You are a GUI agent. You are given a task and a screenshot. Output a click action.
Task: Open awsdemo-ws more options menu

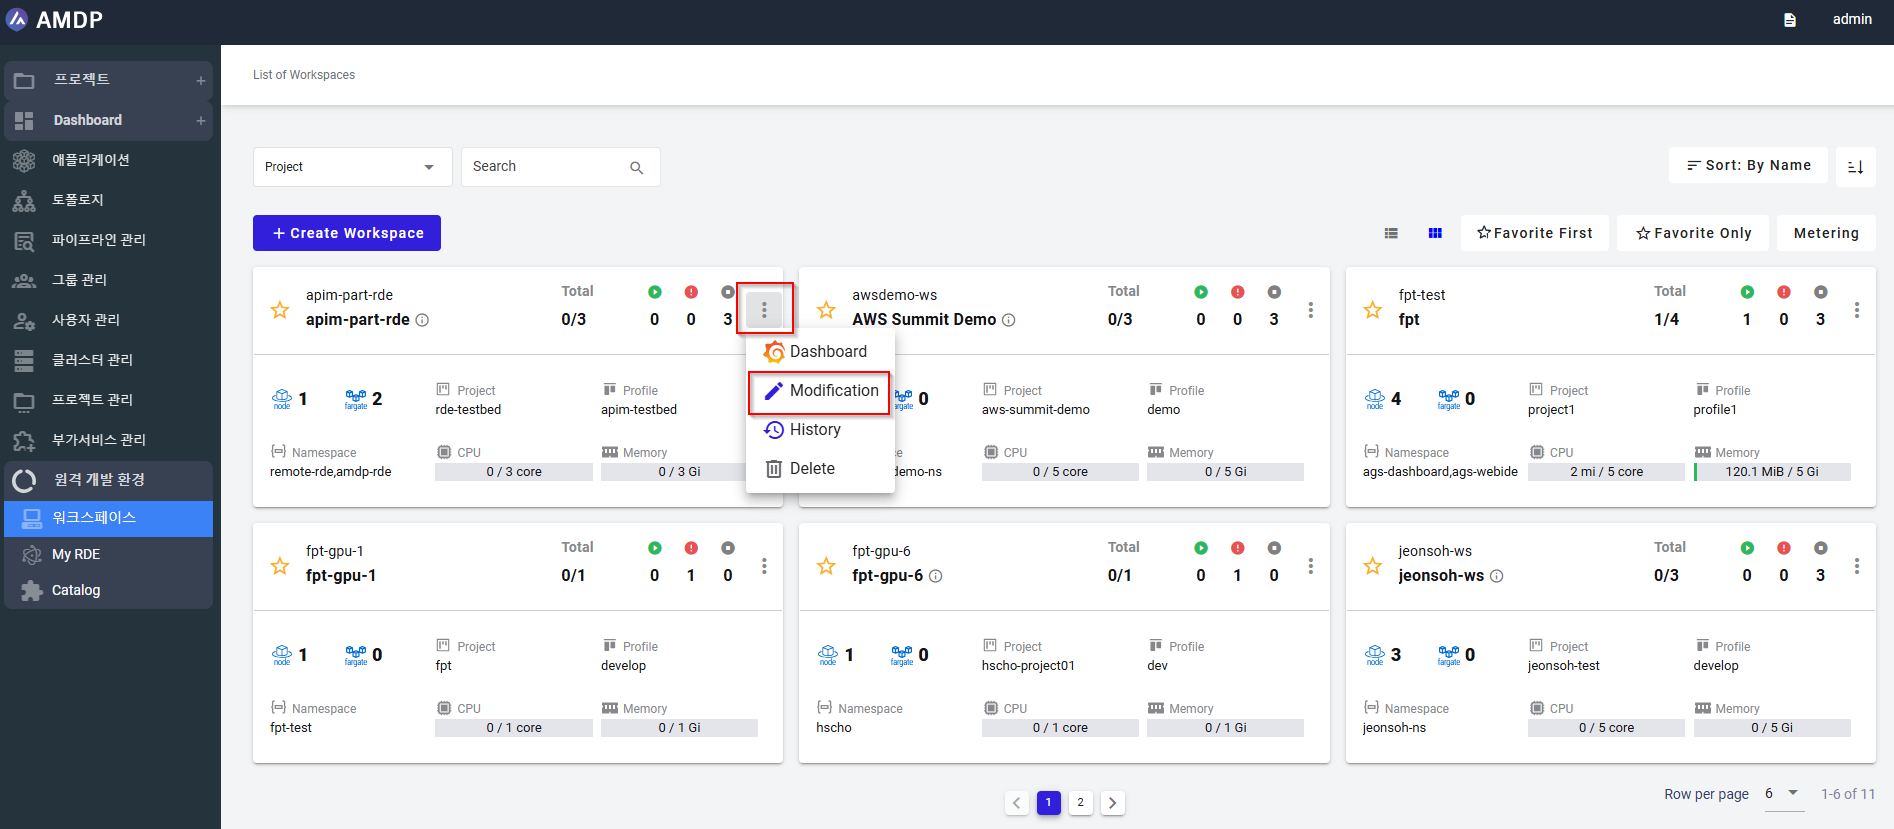[x=1311, y=310]
